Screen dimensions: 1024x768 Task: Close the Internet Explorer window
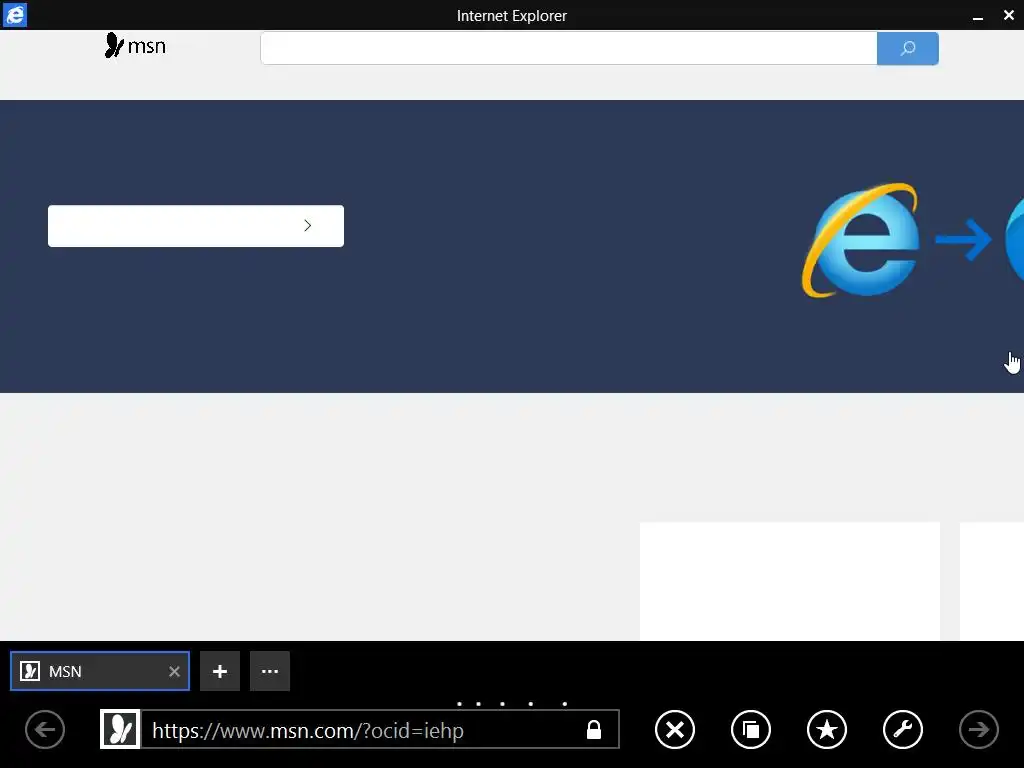coord(1009,15)
